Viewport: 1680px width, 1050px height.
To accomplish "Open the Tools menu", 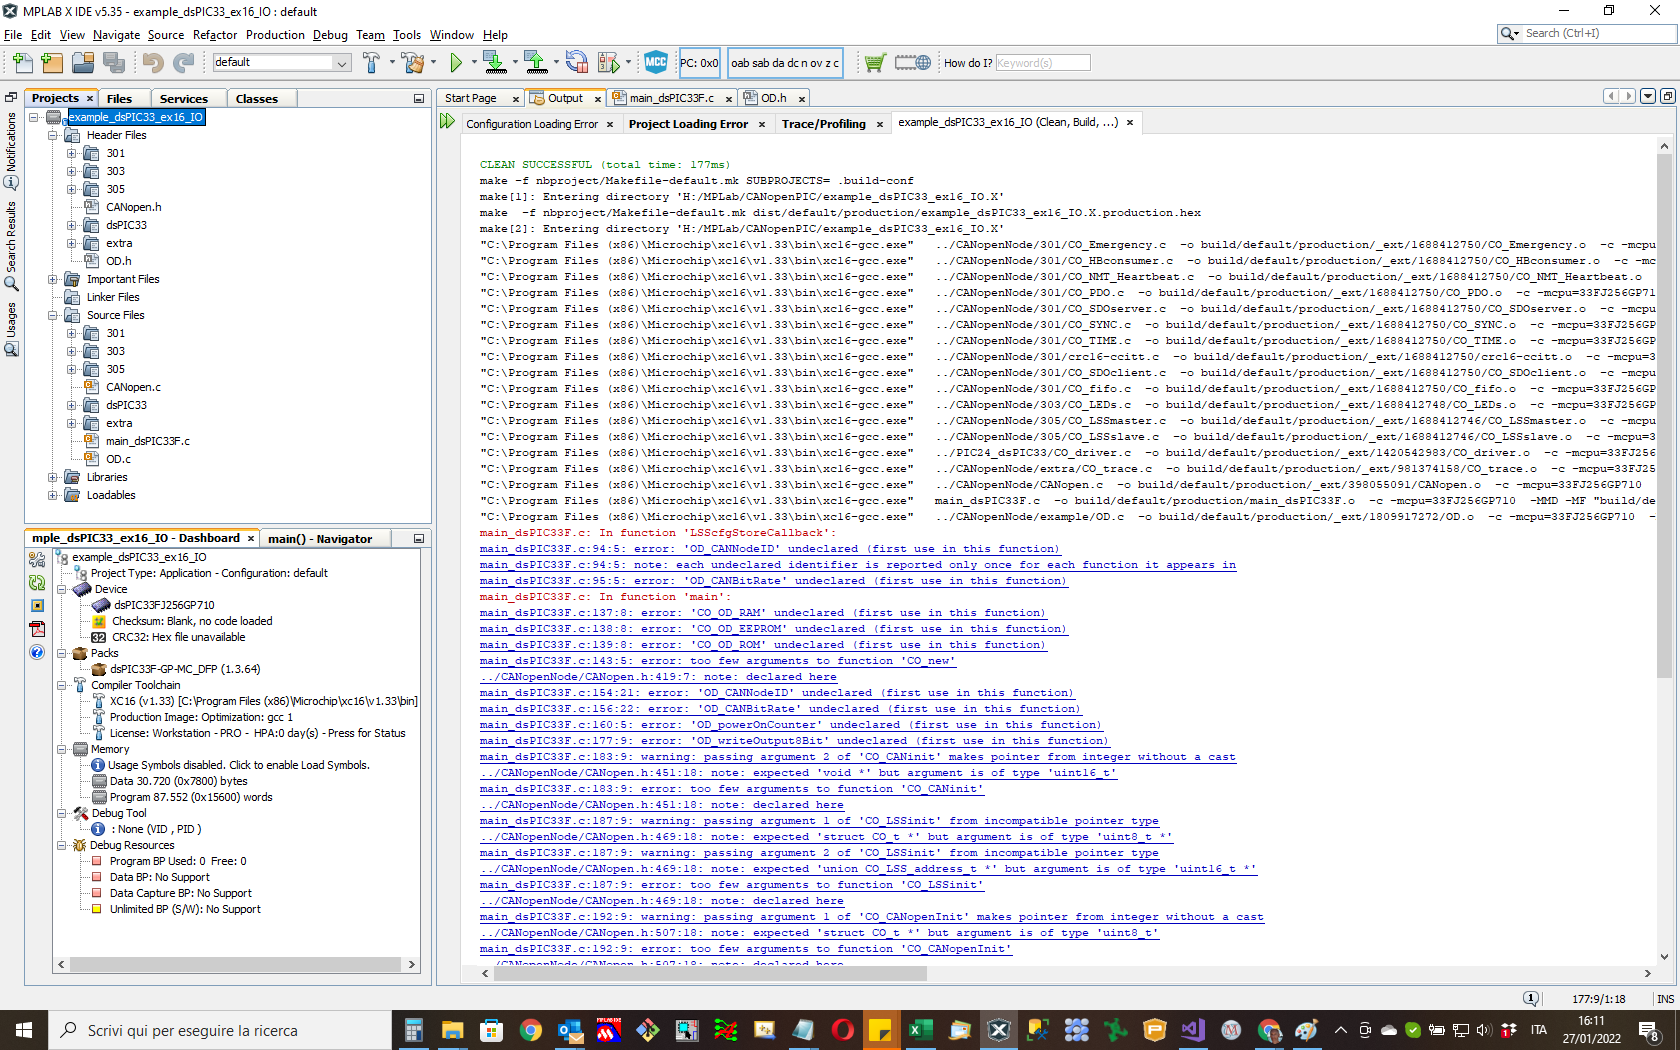I will click(406, 34).
